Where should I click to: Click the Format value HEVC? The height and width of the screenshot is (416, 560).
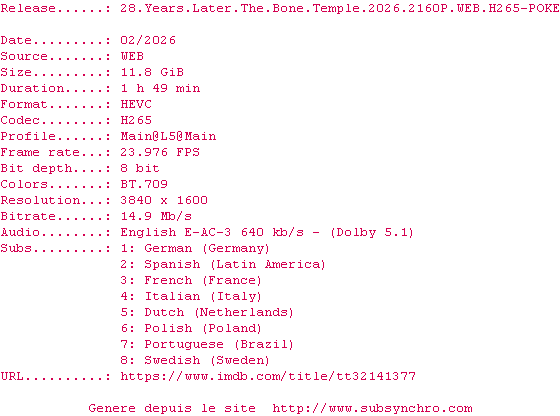136,104
